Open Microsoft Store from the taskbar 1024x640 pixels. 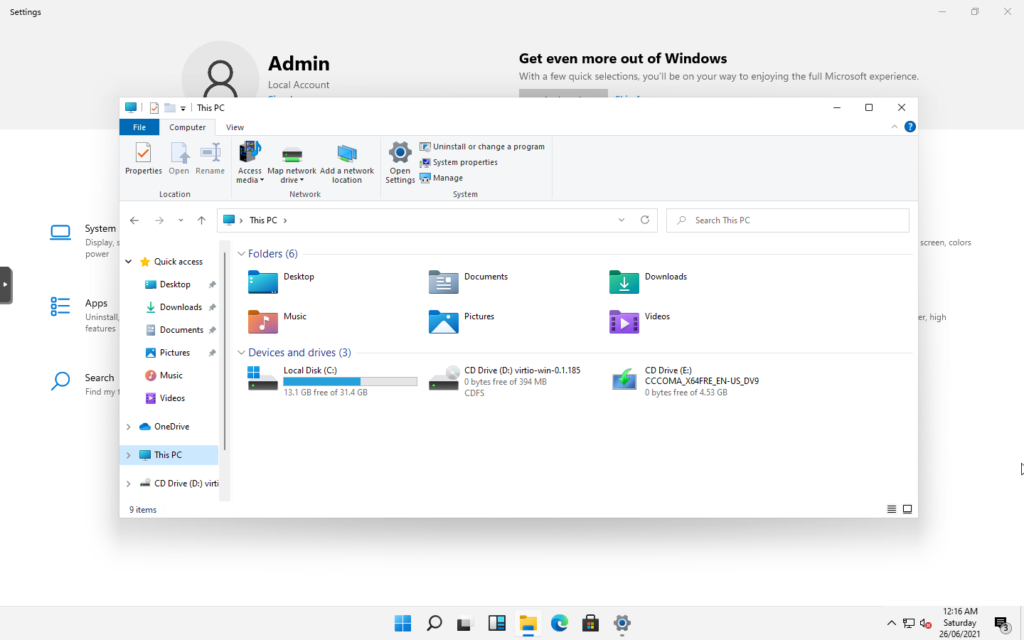tap(590, 623)
